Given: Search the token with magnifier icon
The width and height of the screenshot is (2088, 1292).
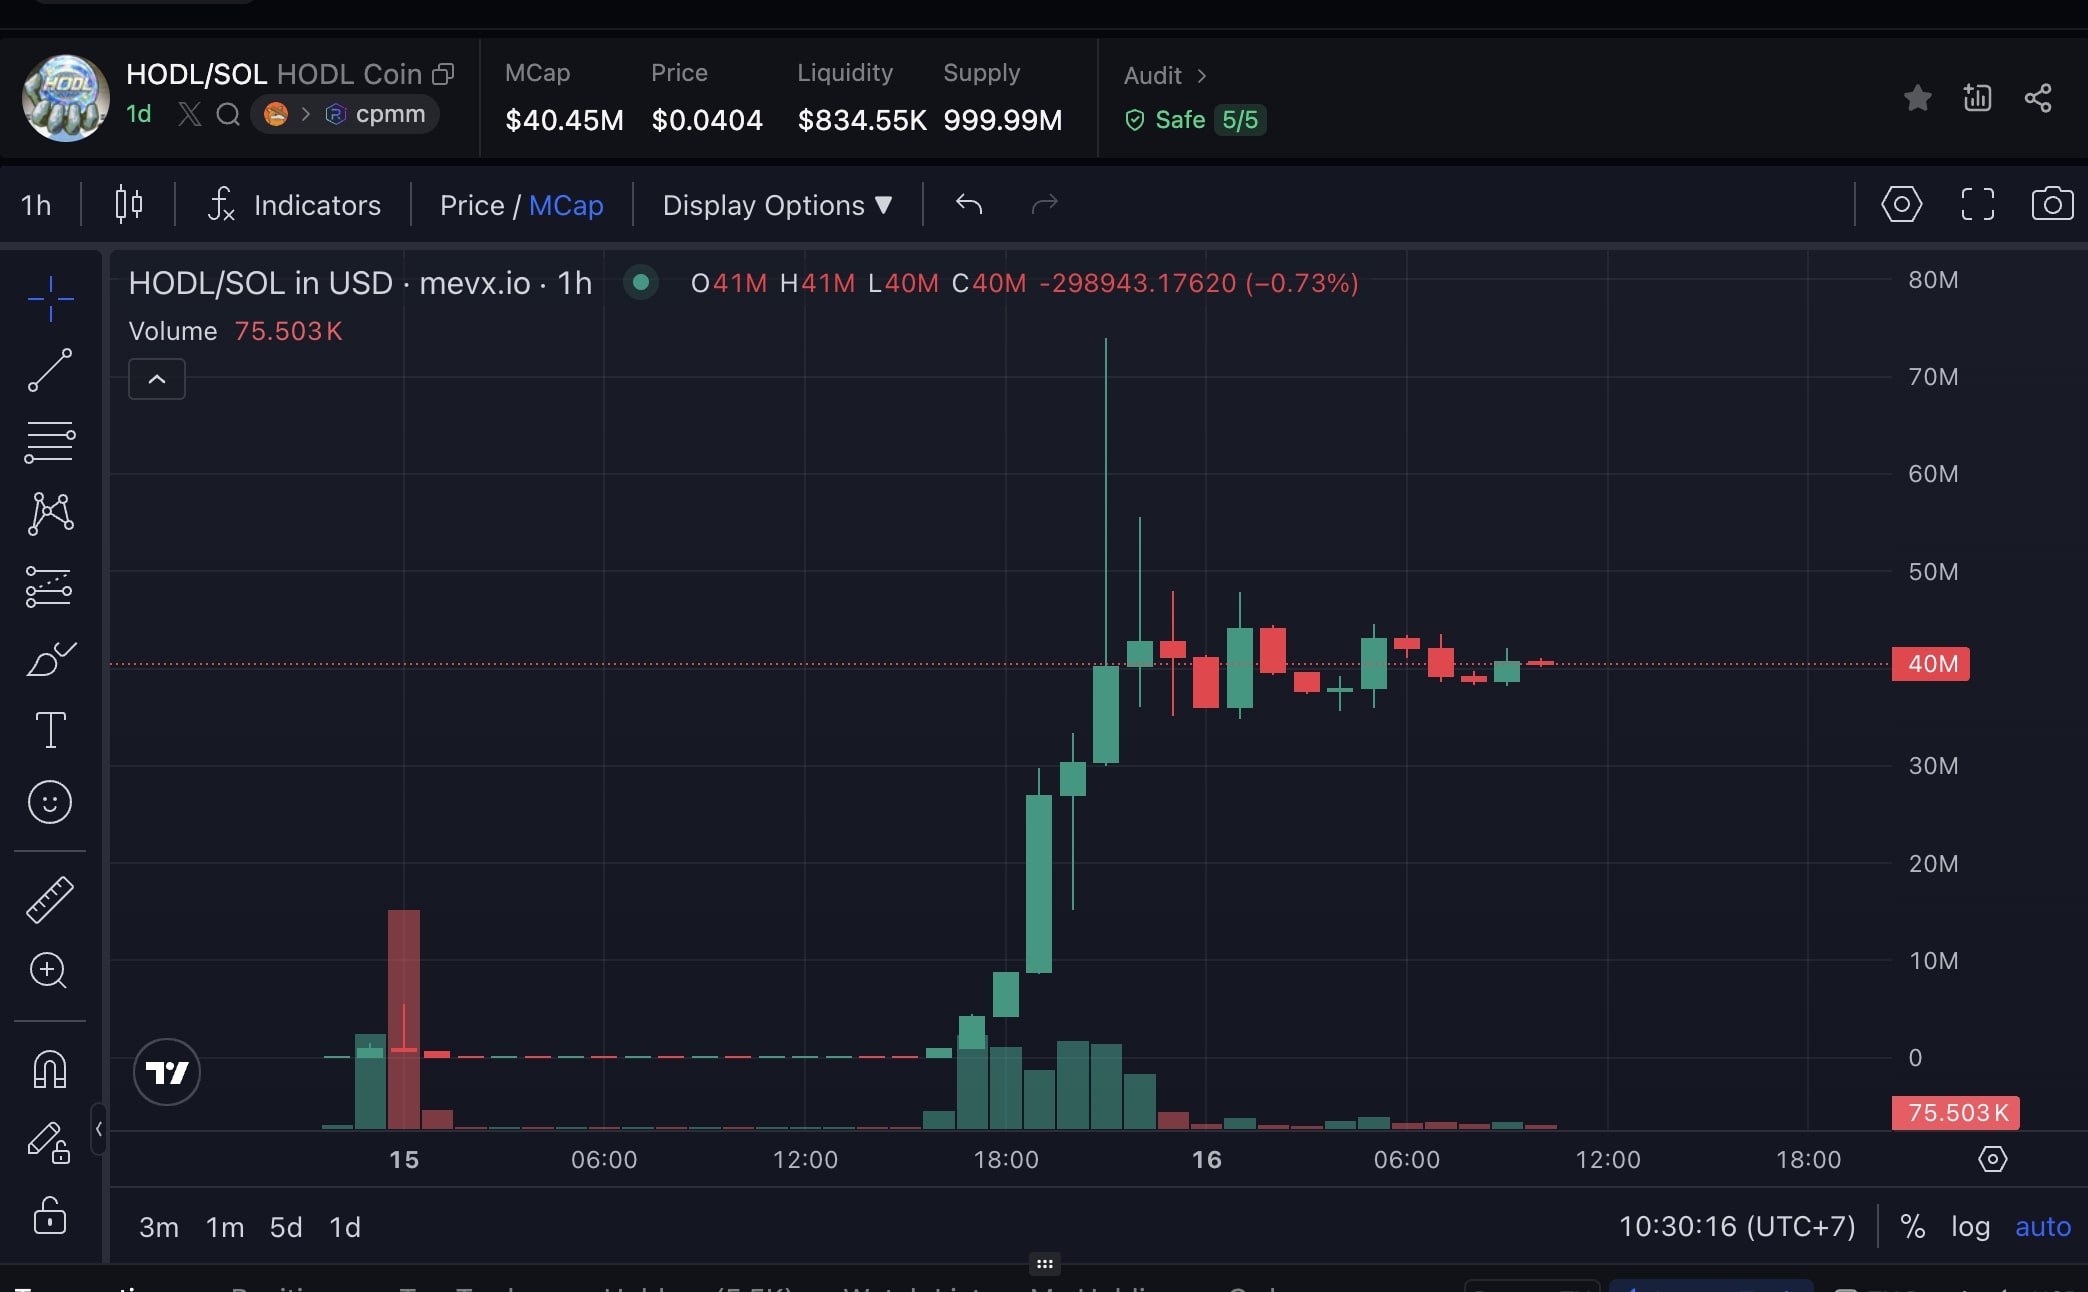Looking at the screenshot, I should coord(228,114).
